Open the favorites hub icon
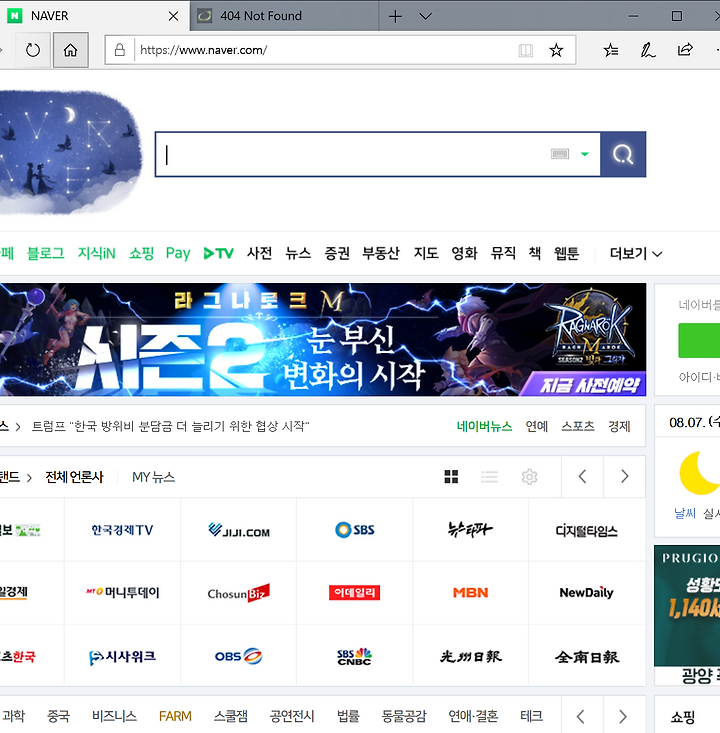 click(x=611, y=50)
